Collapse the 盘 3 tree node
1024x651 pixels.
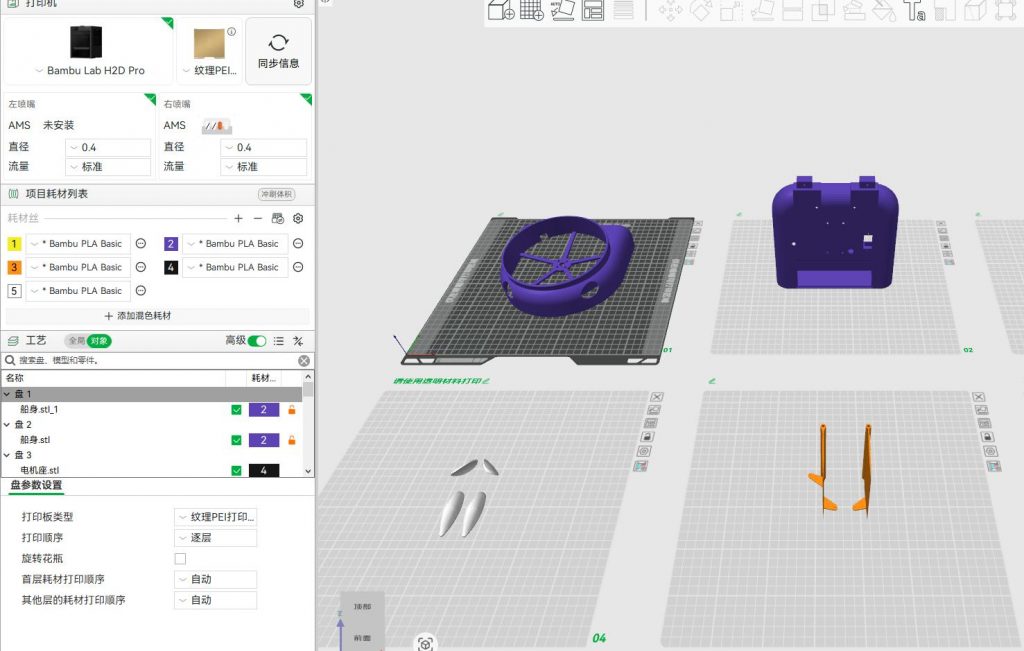7,455
